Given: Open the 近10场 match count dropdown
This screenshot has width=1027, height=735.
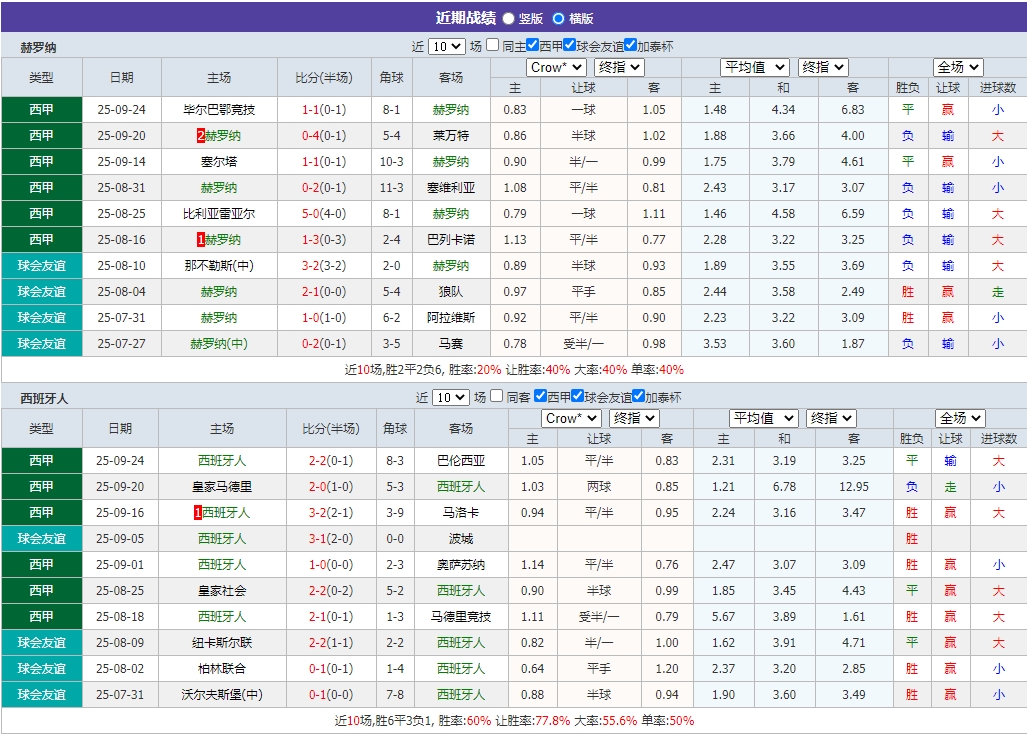Looking at the screenshot, I should pyautogui.click(x=445, y=43).
